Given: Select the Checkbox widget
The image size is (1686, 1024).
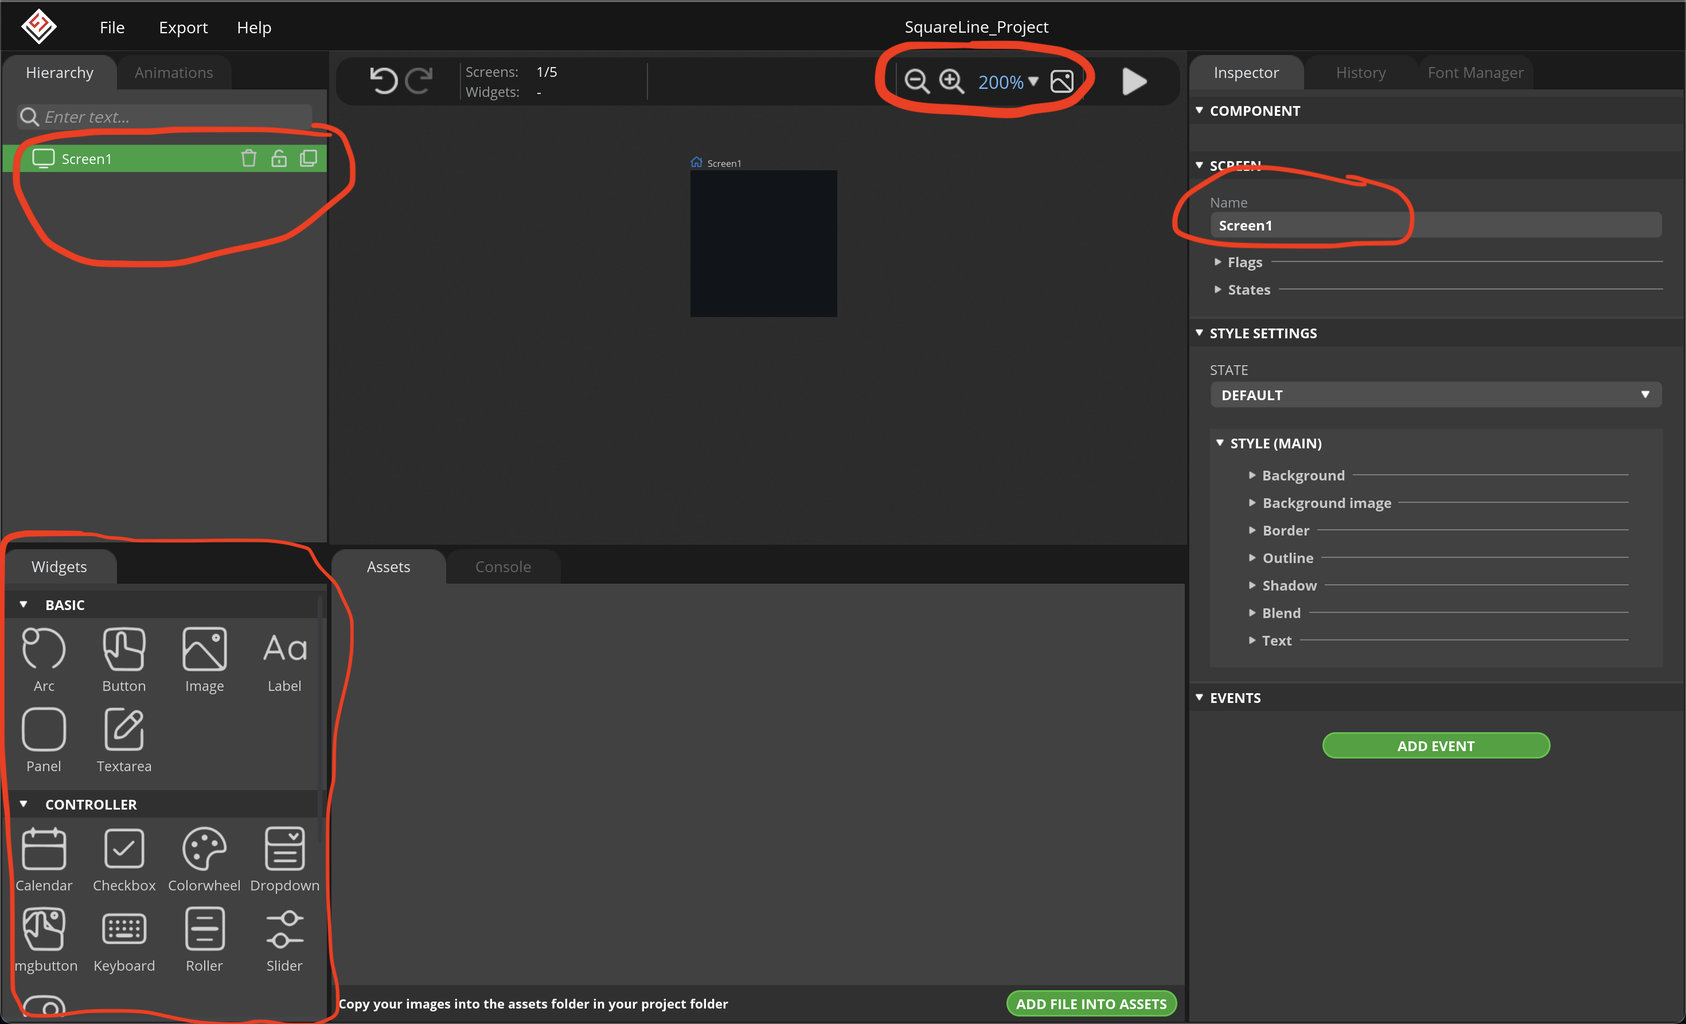Looking at the screenshot, I should coord(124,859).
